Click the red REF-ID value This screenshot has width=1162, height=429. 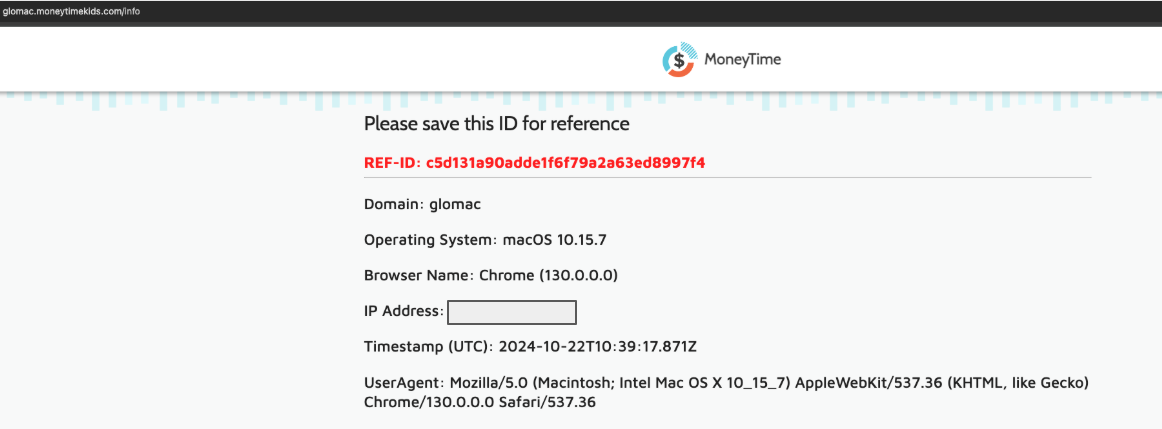click(565, 163)
